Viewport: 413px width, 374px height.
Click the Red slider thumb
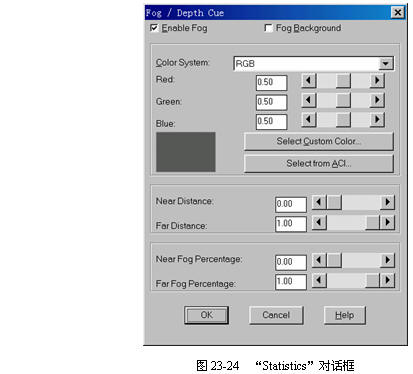tap(343, 80)
